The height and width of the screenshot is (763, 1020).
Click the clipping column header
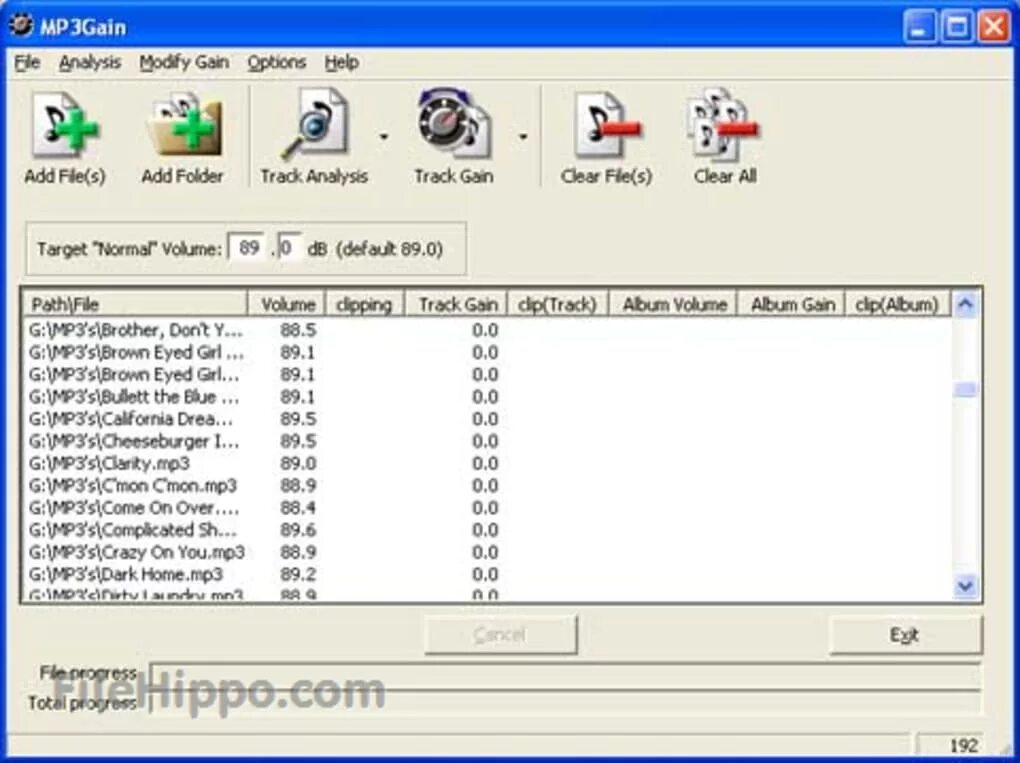[364, 304]
